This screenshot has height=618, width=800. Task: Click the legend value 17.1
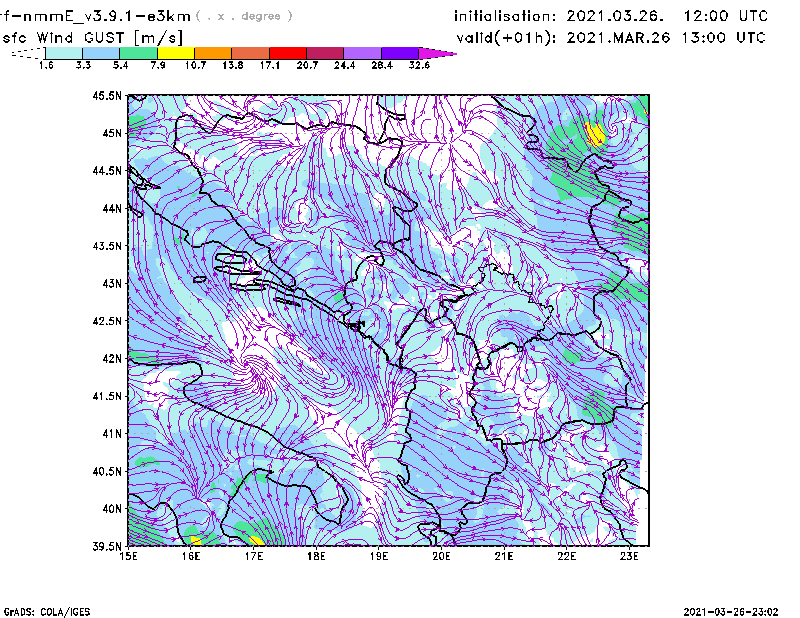point(270,65)
